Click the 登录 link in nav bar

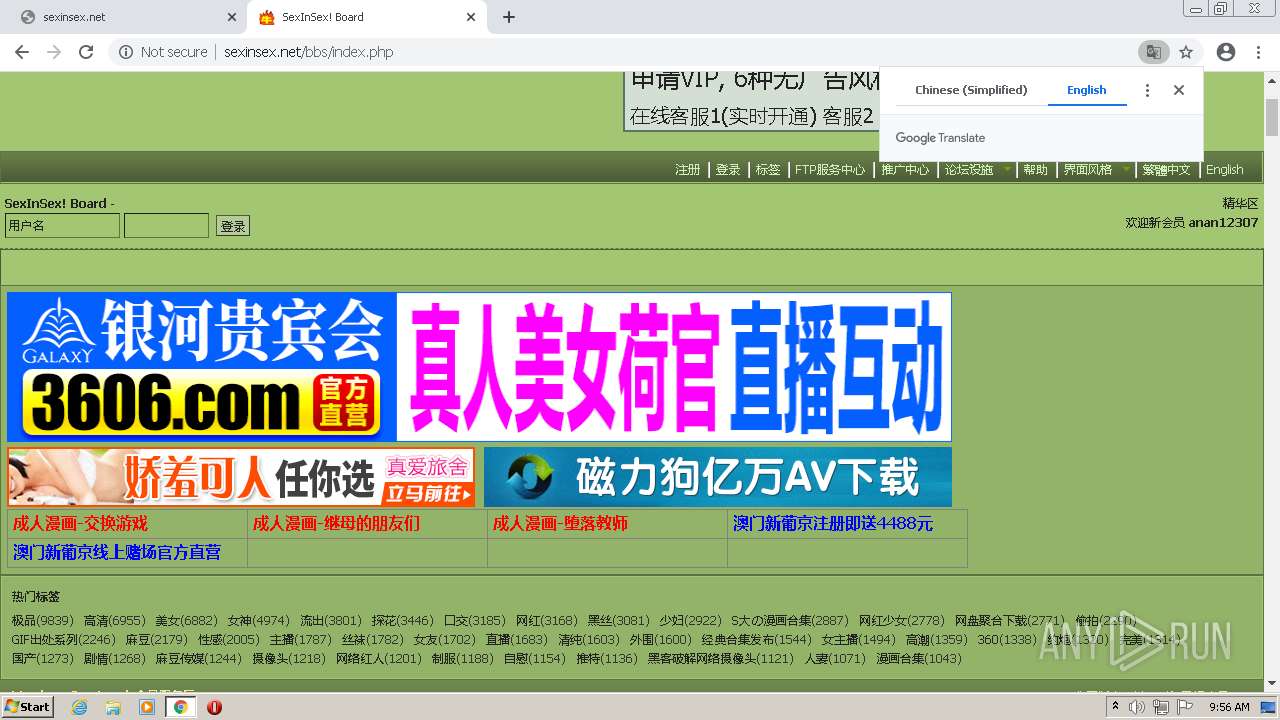tap(728, 170)
